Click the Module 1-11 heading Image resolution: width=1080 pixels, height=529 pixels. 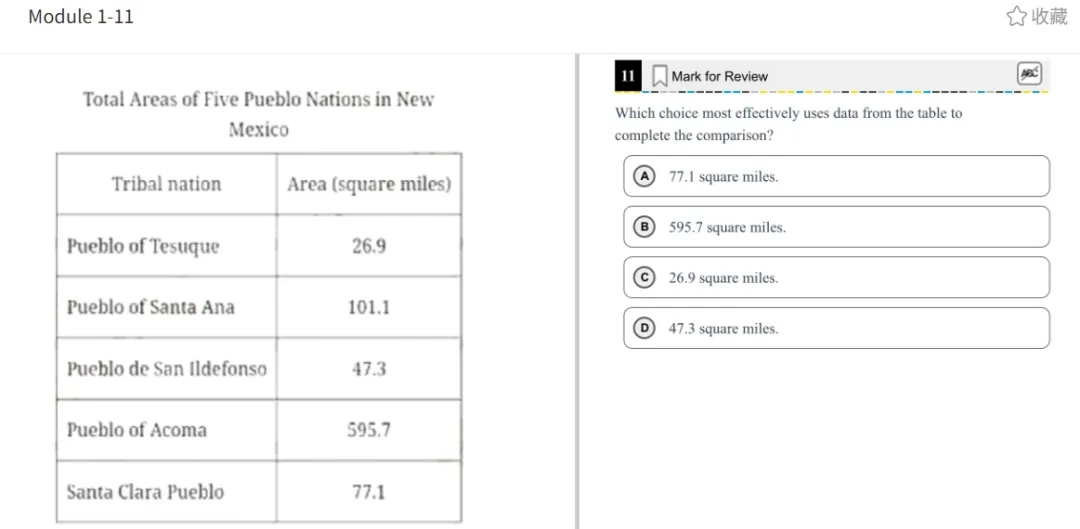(81, 16)
